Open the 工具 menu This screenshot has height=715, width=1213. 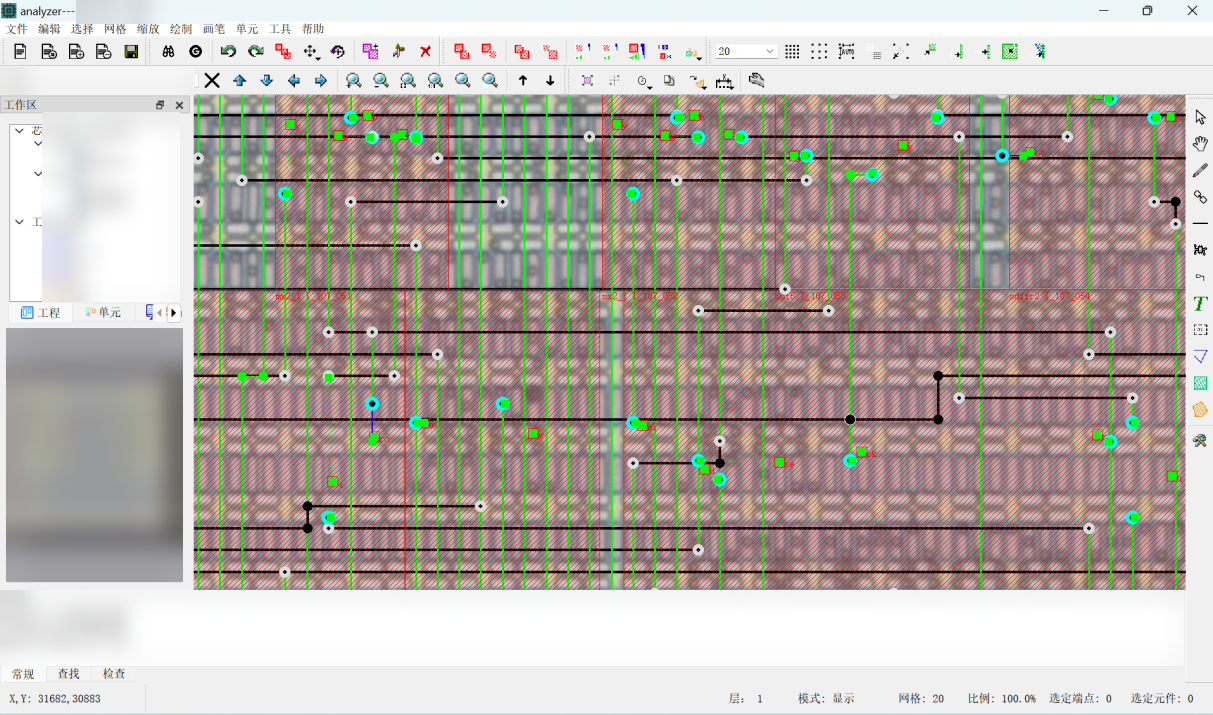(280, 29)
